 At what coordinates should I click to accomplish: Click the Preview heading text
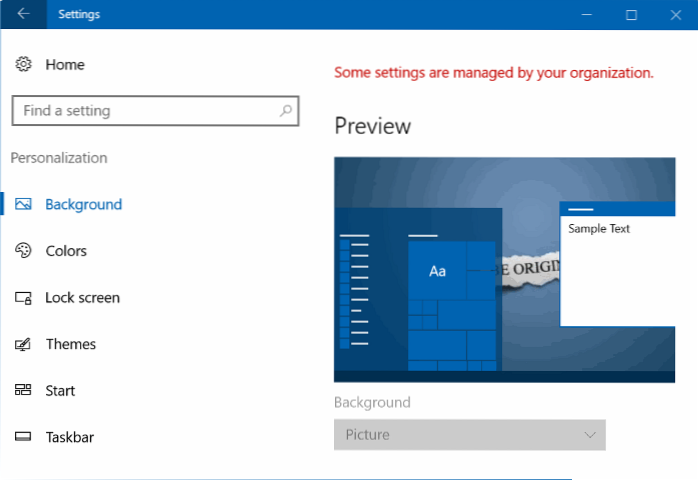372,126
